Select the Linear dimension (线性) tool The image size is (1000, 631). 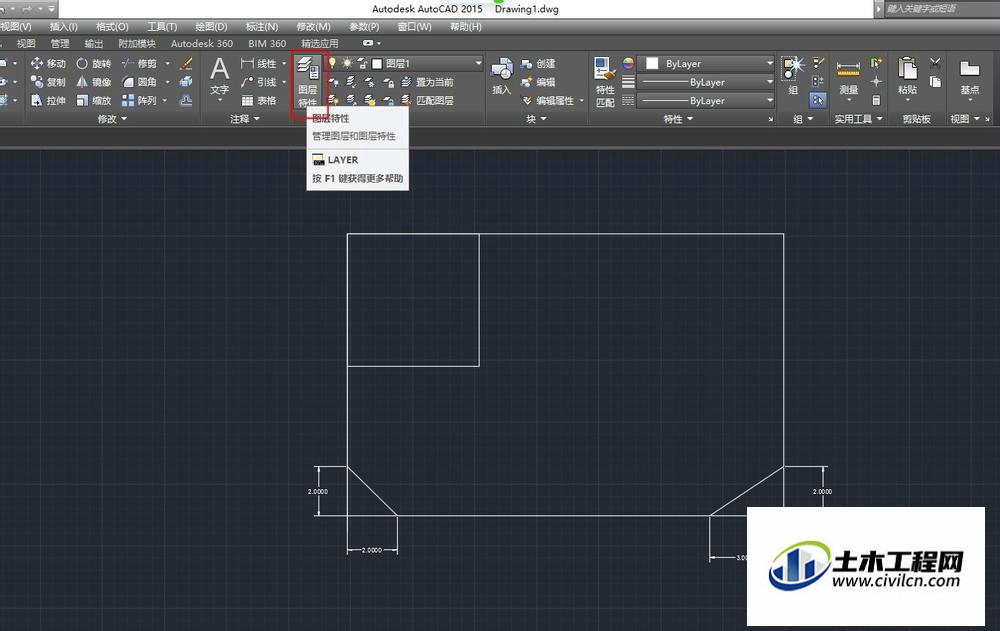tap(258, 63)
